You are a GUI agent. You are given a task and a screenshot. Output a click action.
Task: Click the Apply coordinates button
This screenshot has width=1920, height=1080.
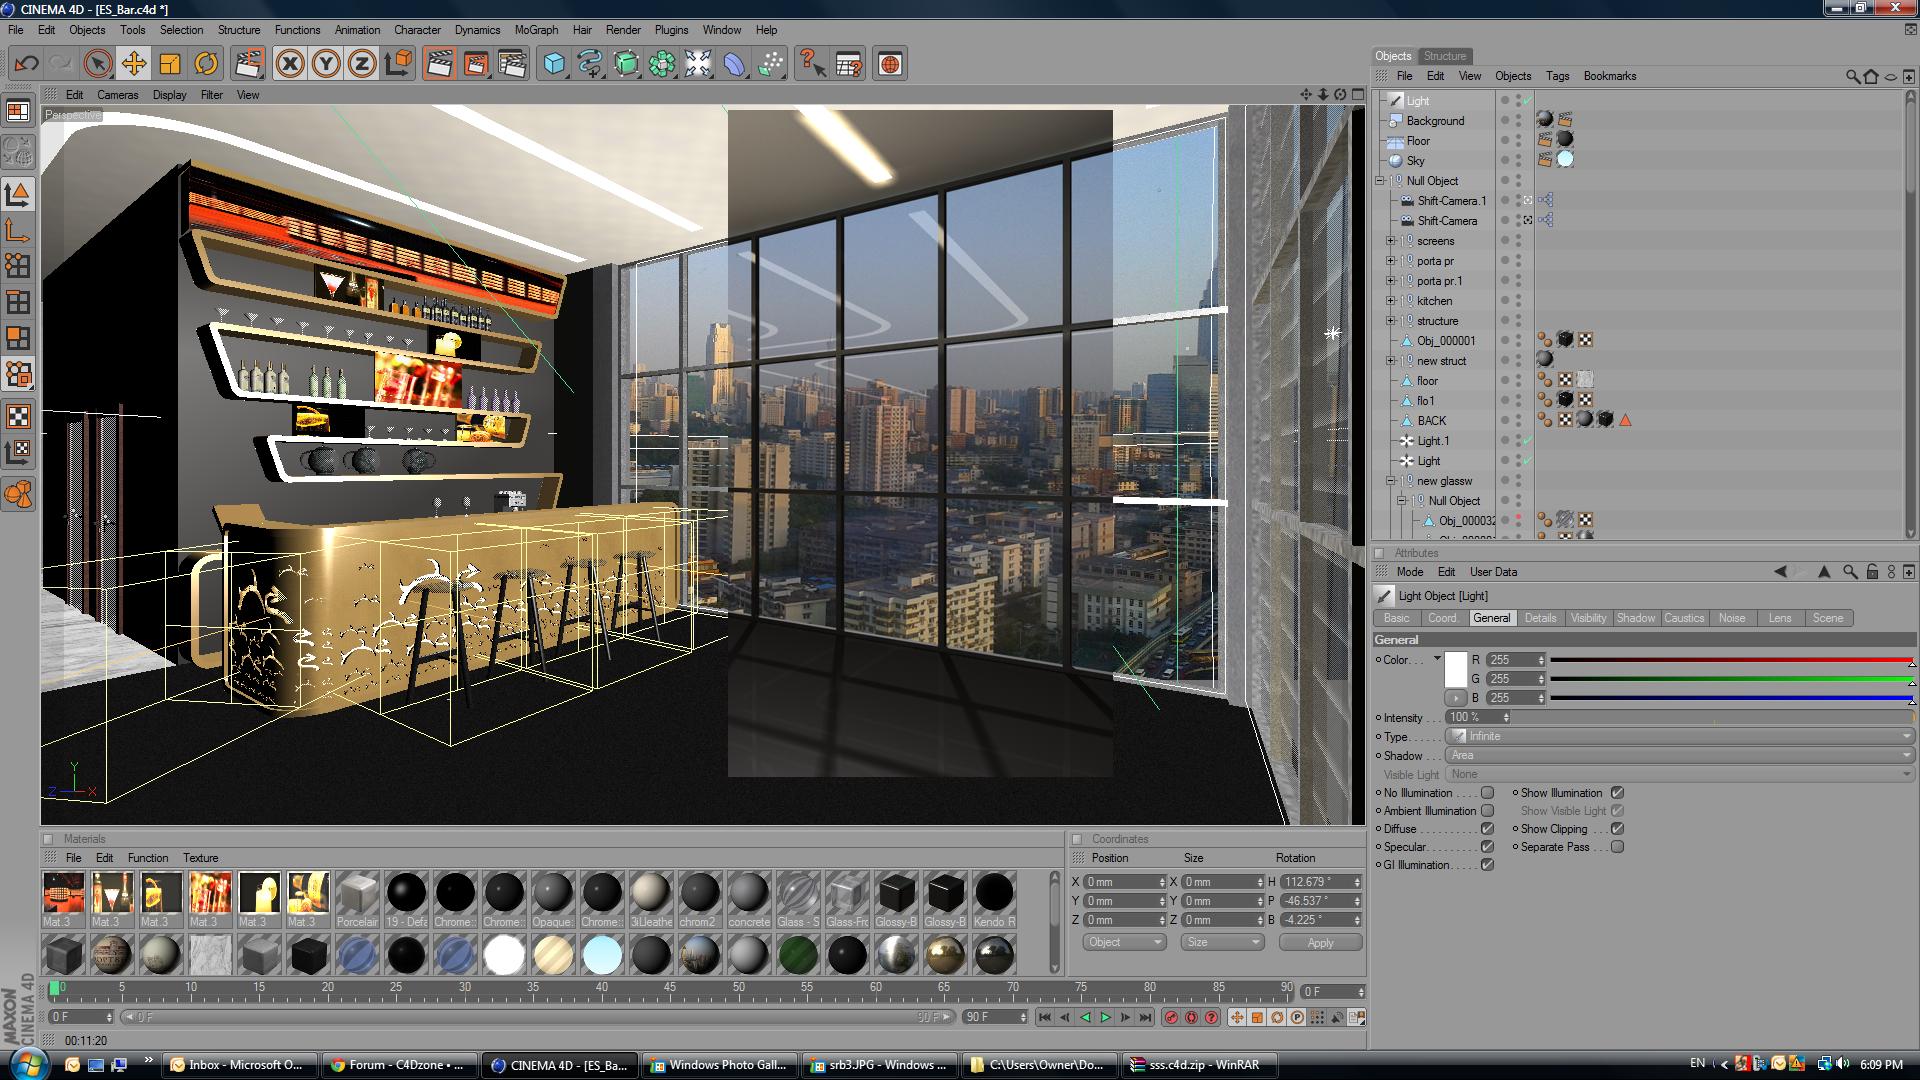[1320, 943]
